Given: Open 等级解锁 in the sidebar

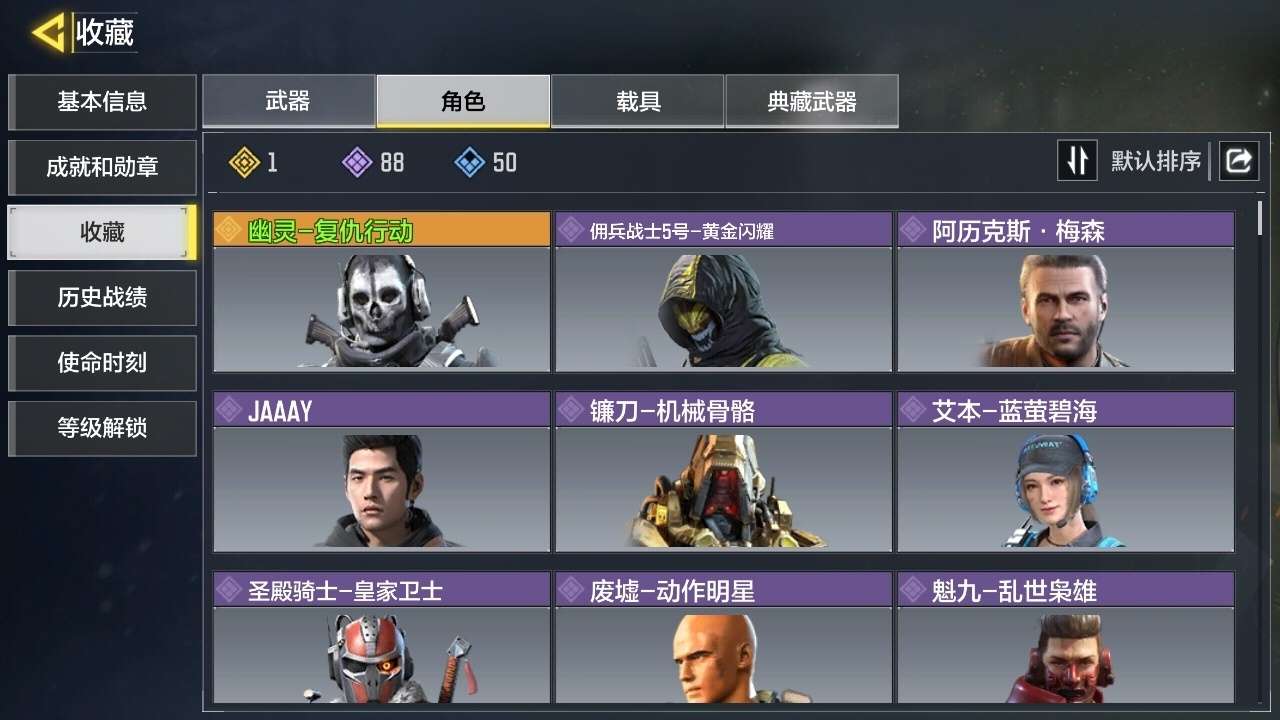Looking at the screenshot, I should tap(102, 428).
